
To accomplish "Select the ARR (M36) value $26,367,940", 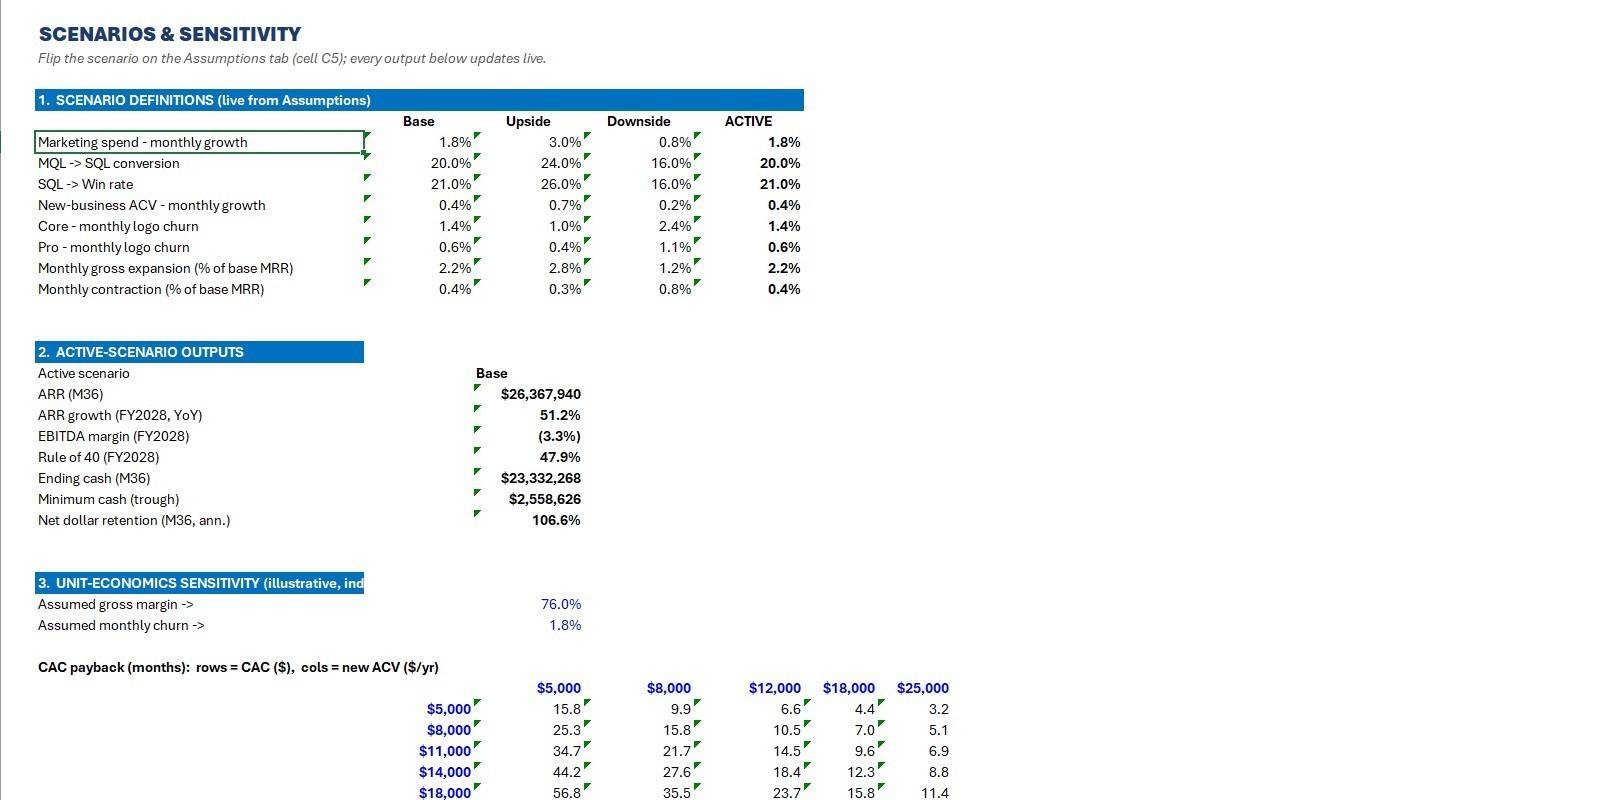I will tap(541, 394).
